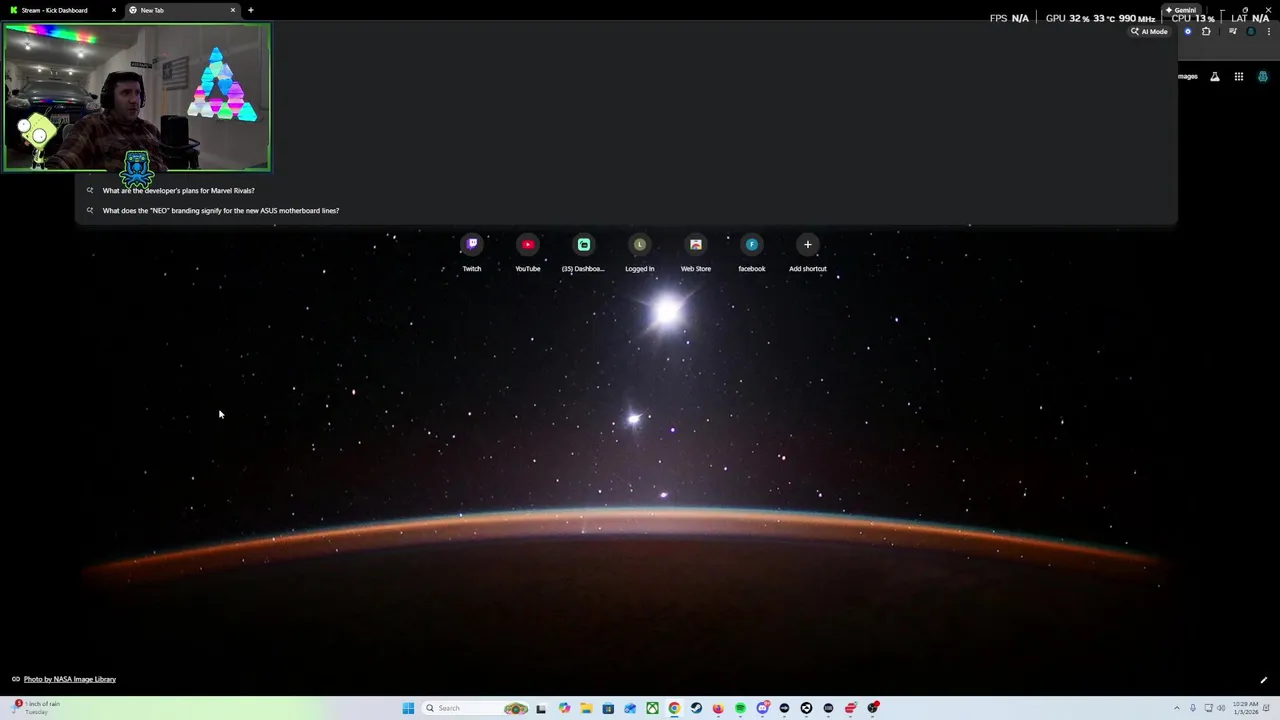The width and height of the screenshot is (1280, 720).
Task: Open Discord from the taskbar
Action: (x=763, y=708)
